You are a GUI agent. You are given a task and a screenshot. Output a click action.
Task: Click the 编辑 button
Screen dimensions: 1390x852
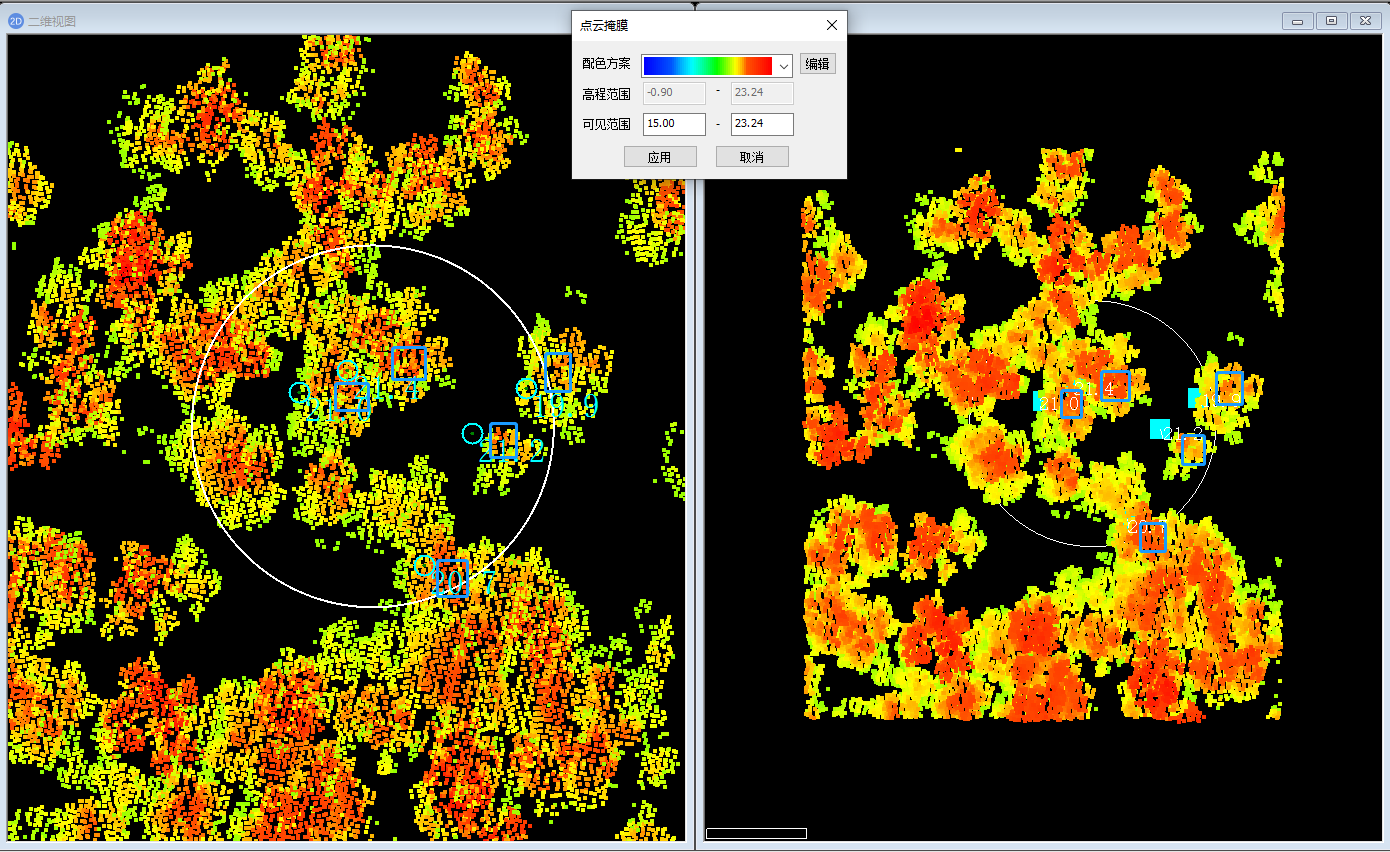pyautogui.click(x=818, y=64)
